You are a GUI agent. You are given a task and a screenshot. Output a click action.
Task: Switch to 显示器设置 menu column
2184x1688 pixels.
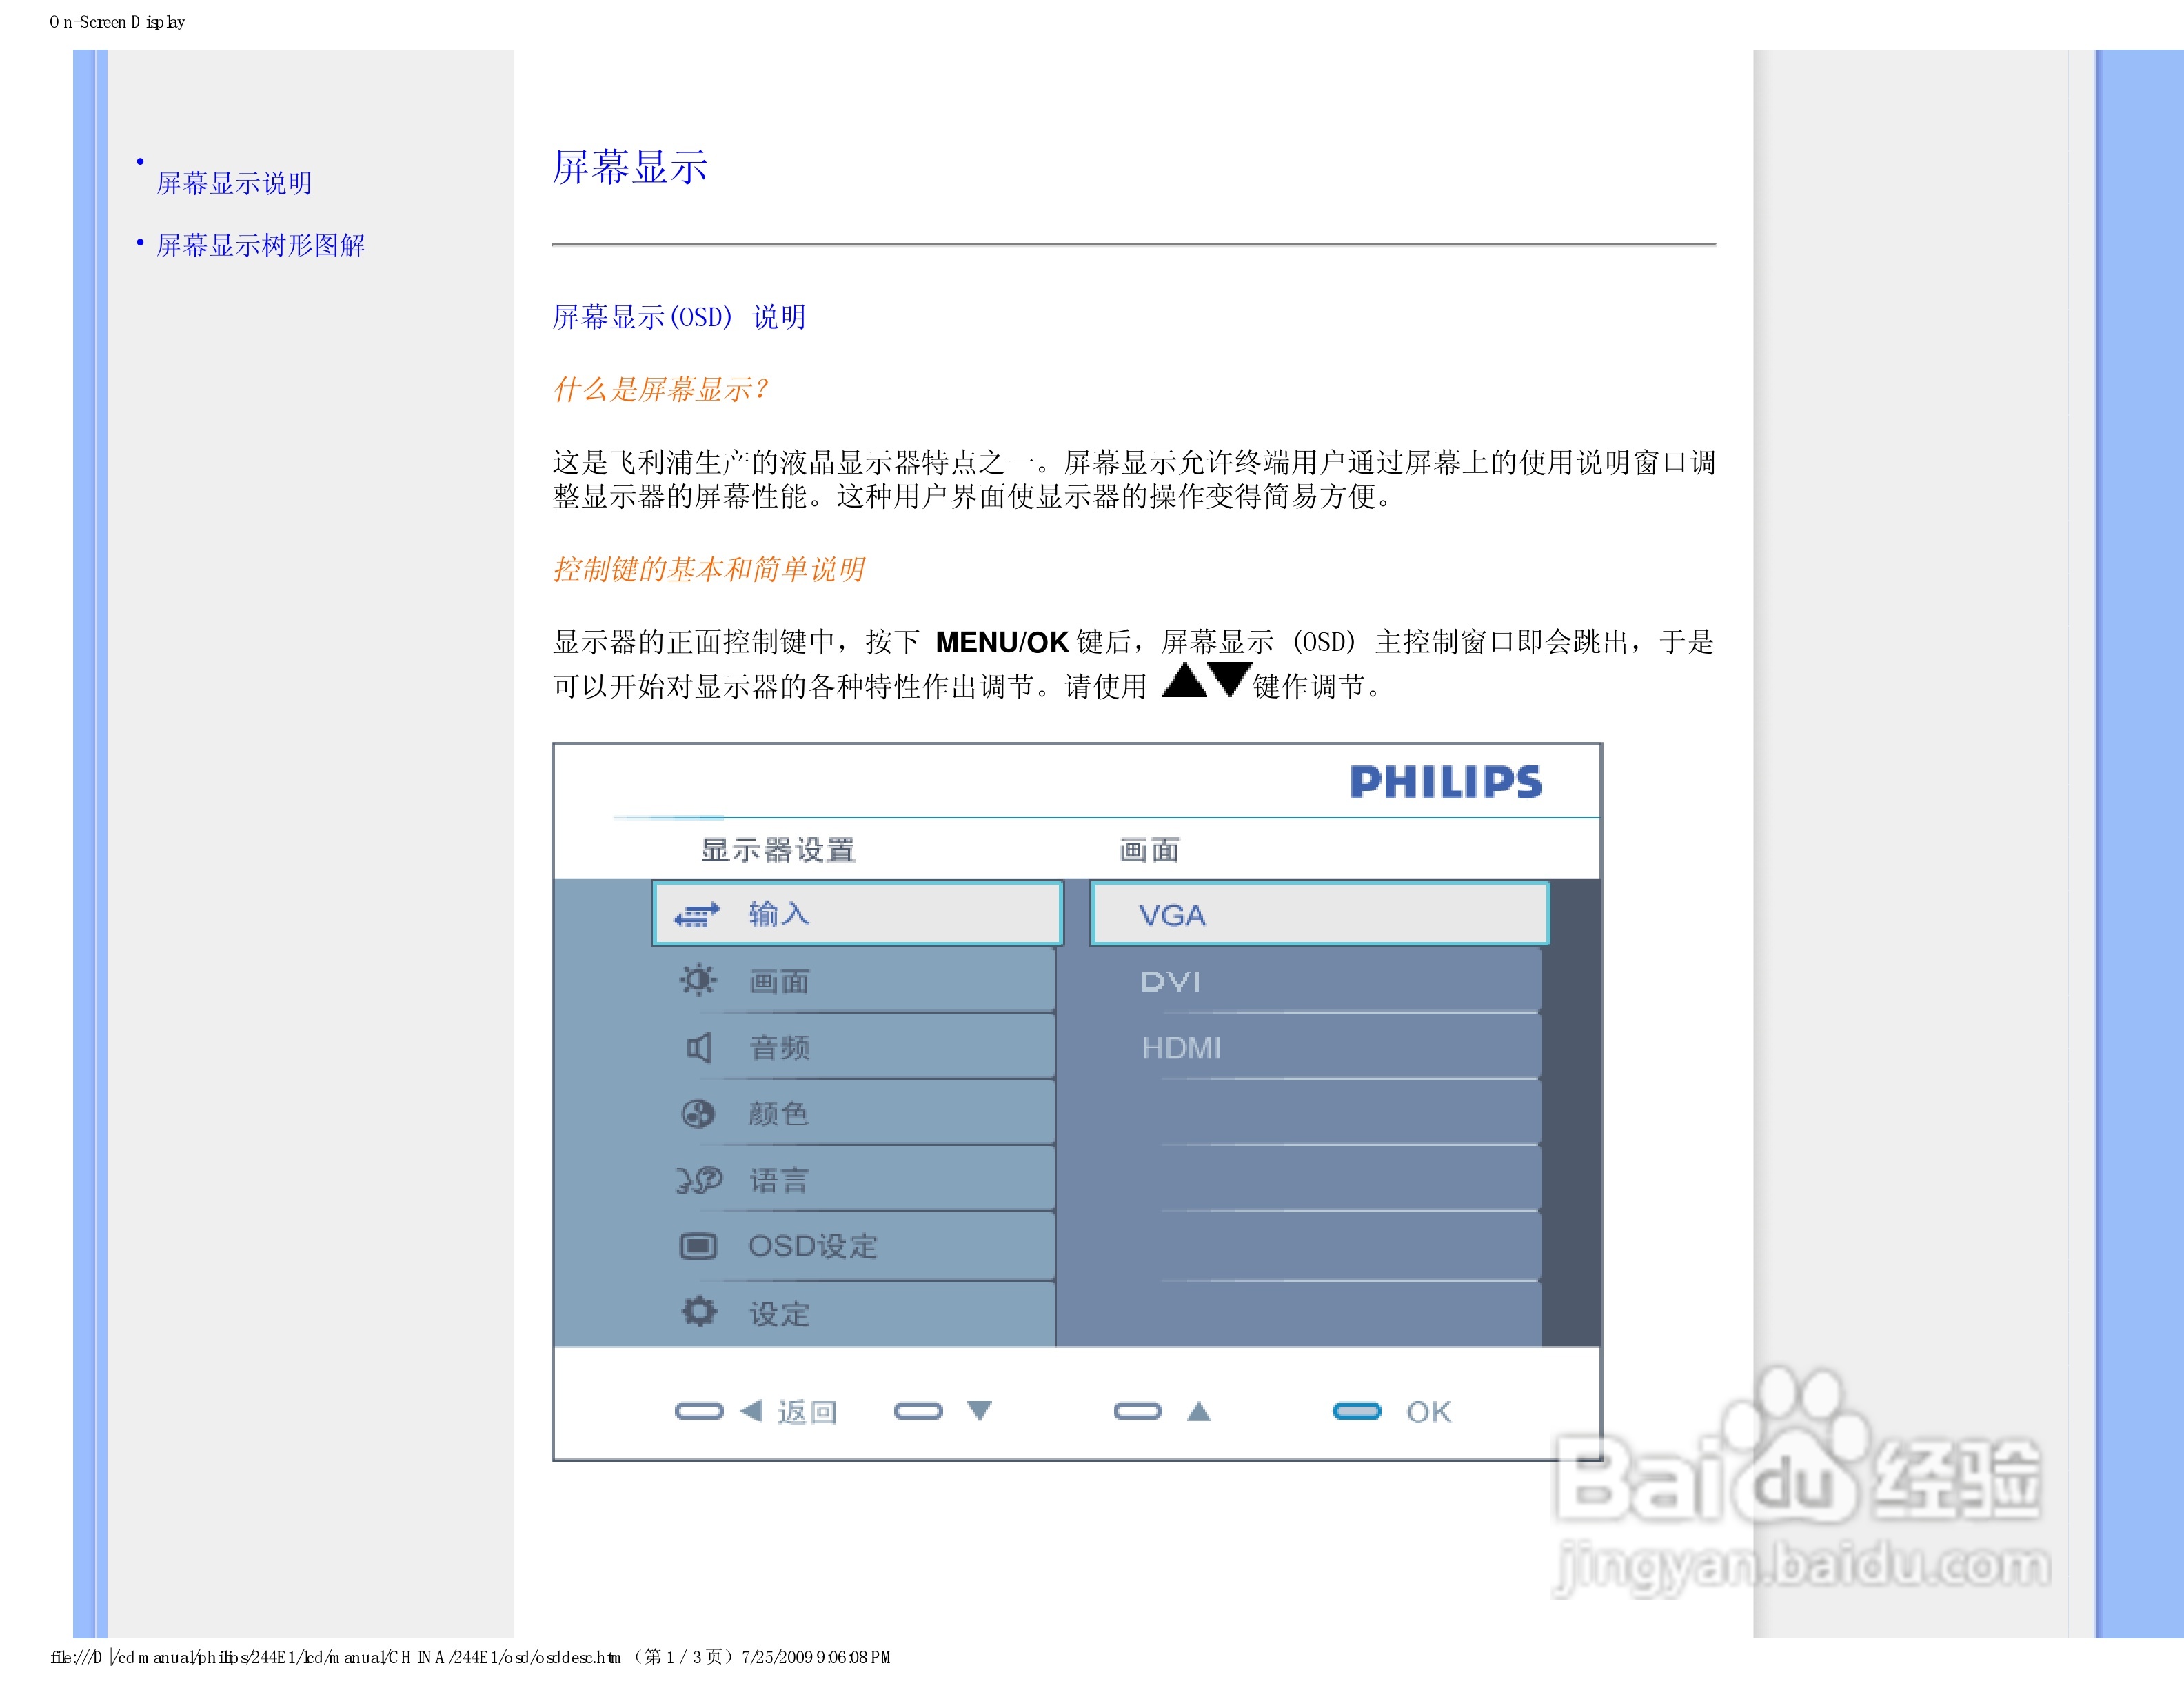[x=779, y=849]
